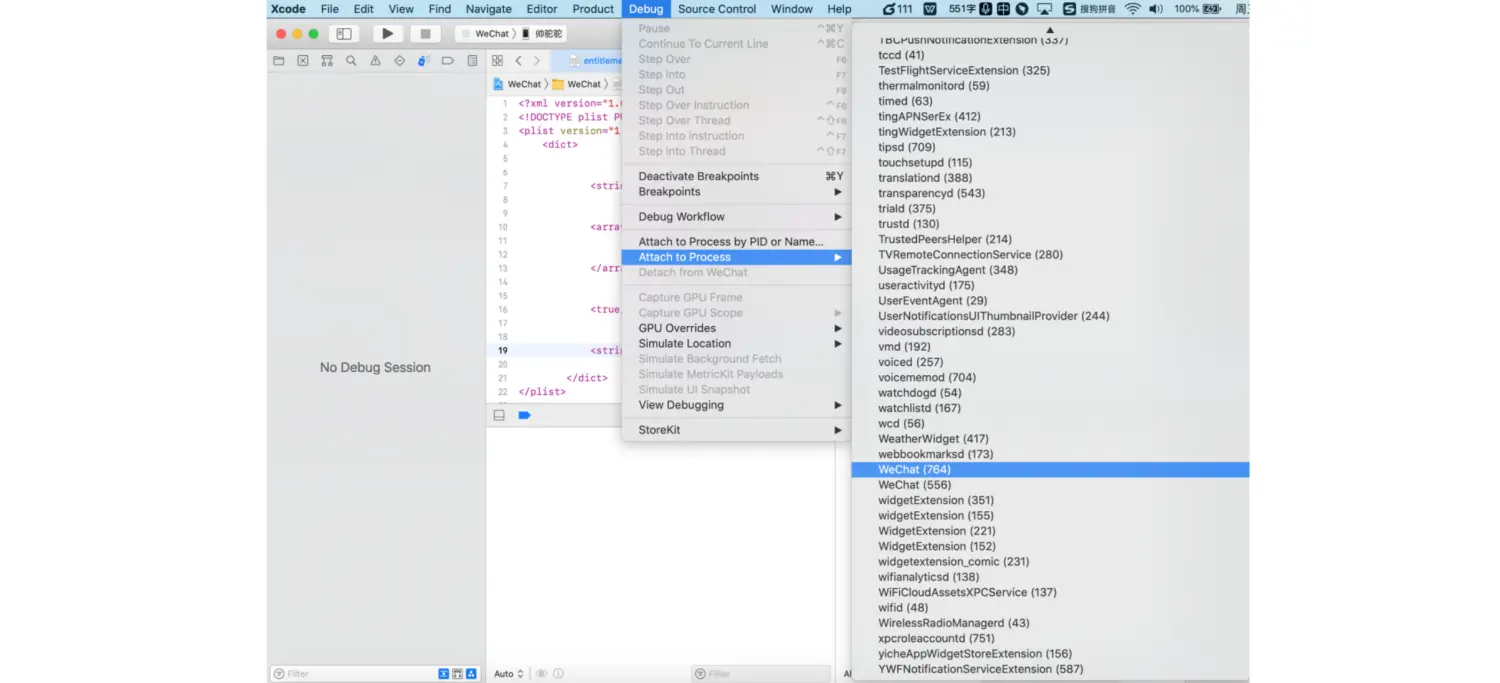
Task: Open the Debug menu in menu bar
Action: (646, 9)
